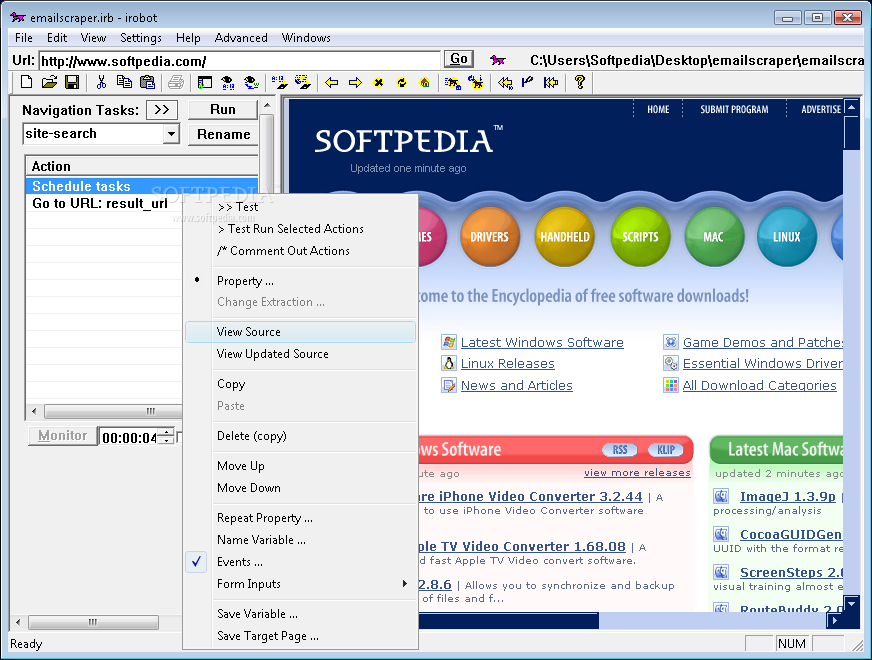Click the pink robot dog icon beside Go
The height and width of the screenshot is (660, 872).
coord(497,59)
